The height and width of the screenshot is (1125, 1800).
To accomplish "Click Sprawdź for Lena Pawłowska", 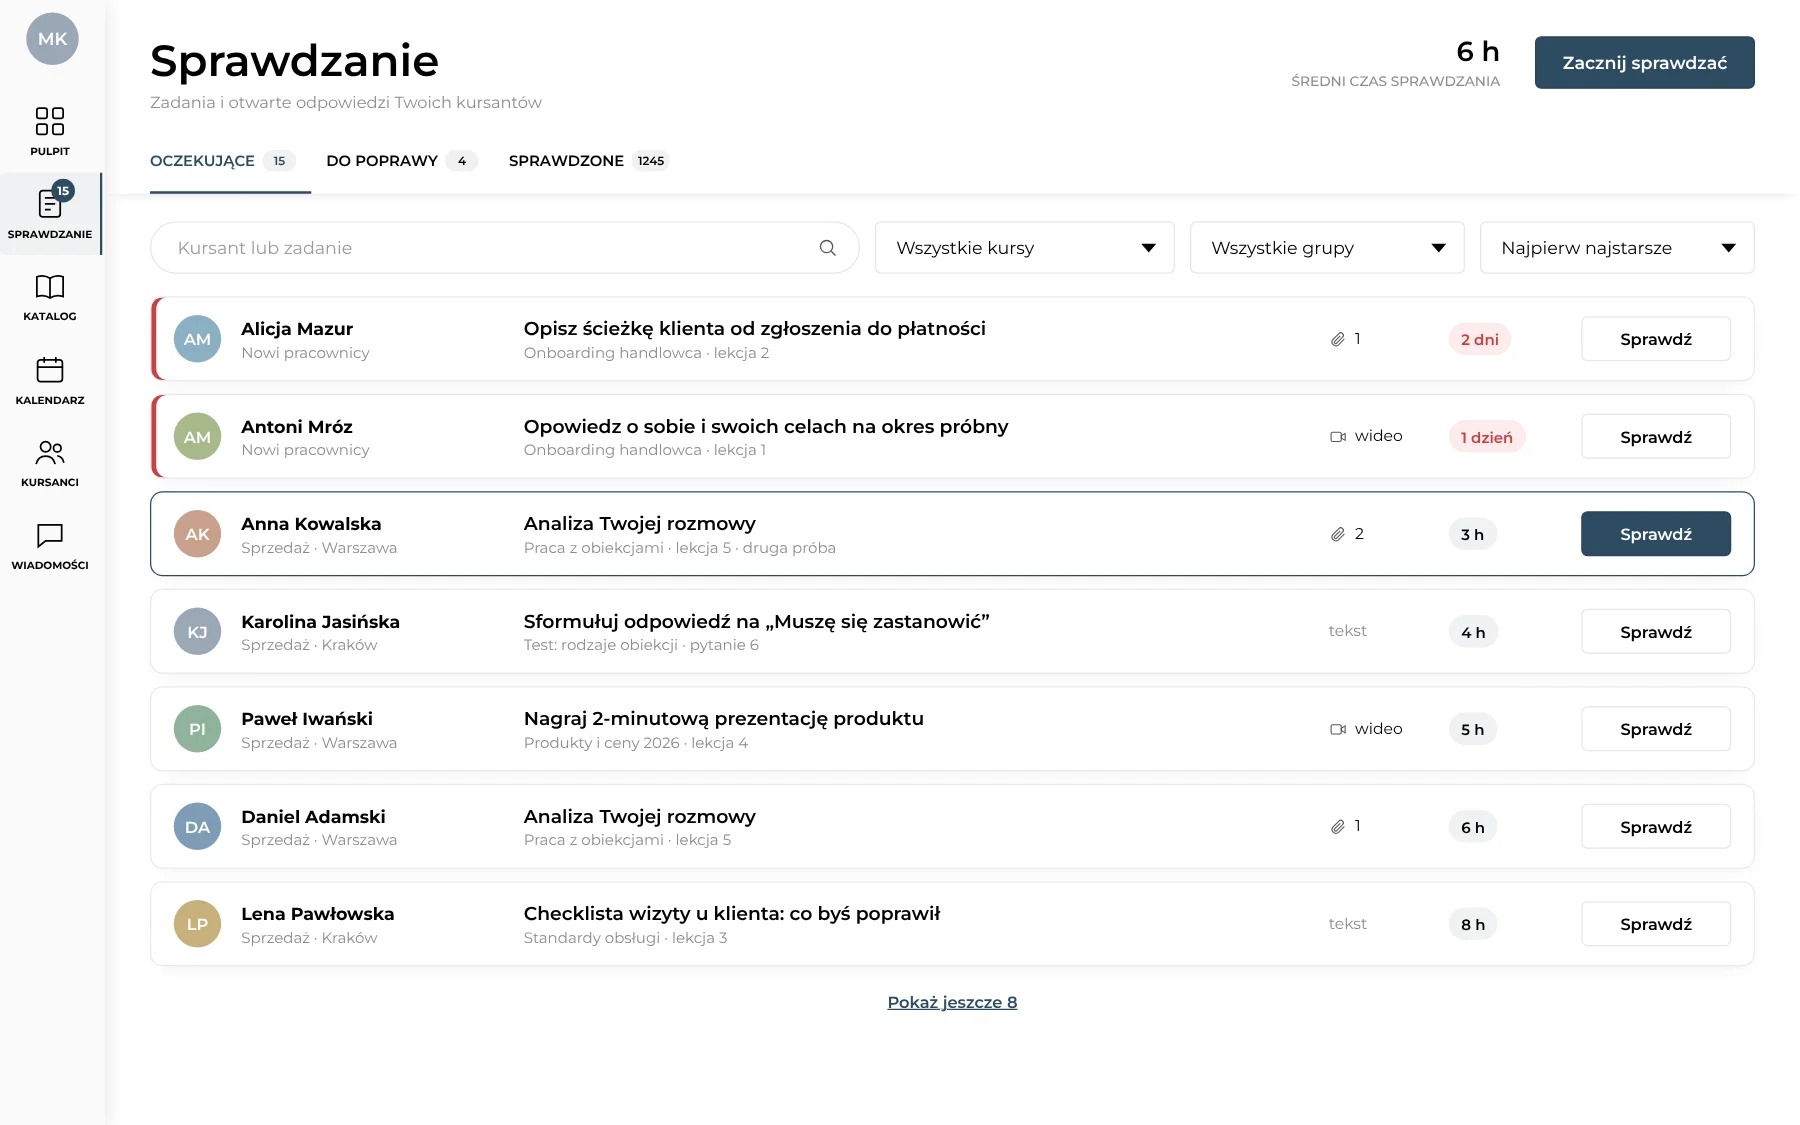I will (1656, 924).
